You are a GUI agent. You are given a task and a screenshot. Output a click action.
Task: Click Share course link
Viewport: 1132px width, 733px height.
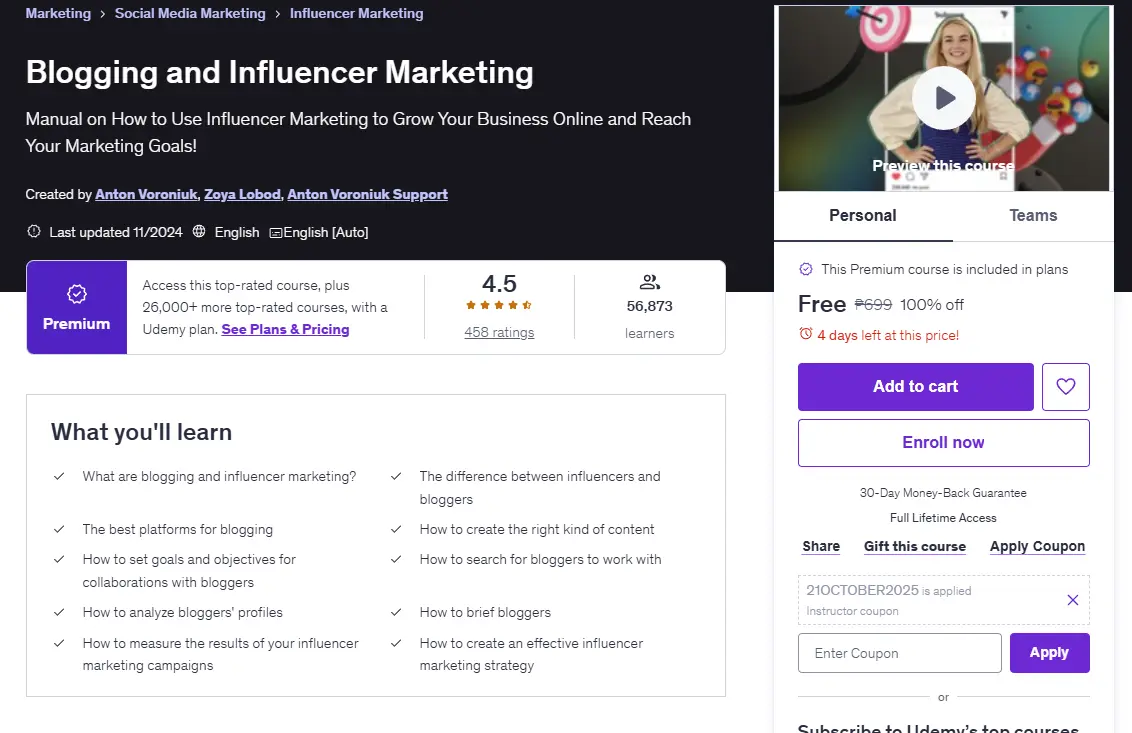pos(821,547)
